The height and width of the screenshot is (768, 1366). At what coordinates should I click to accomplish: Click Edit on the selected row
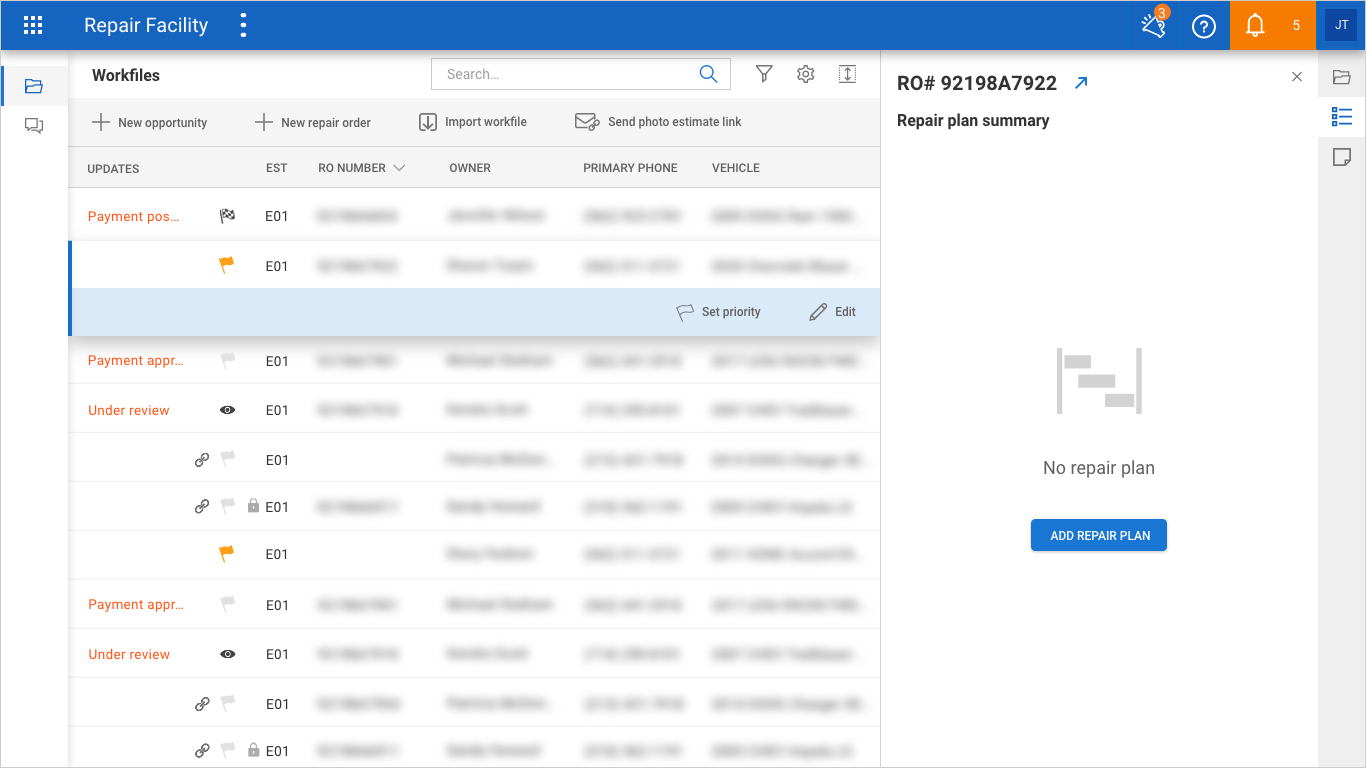point(832,312)
